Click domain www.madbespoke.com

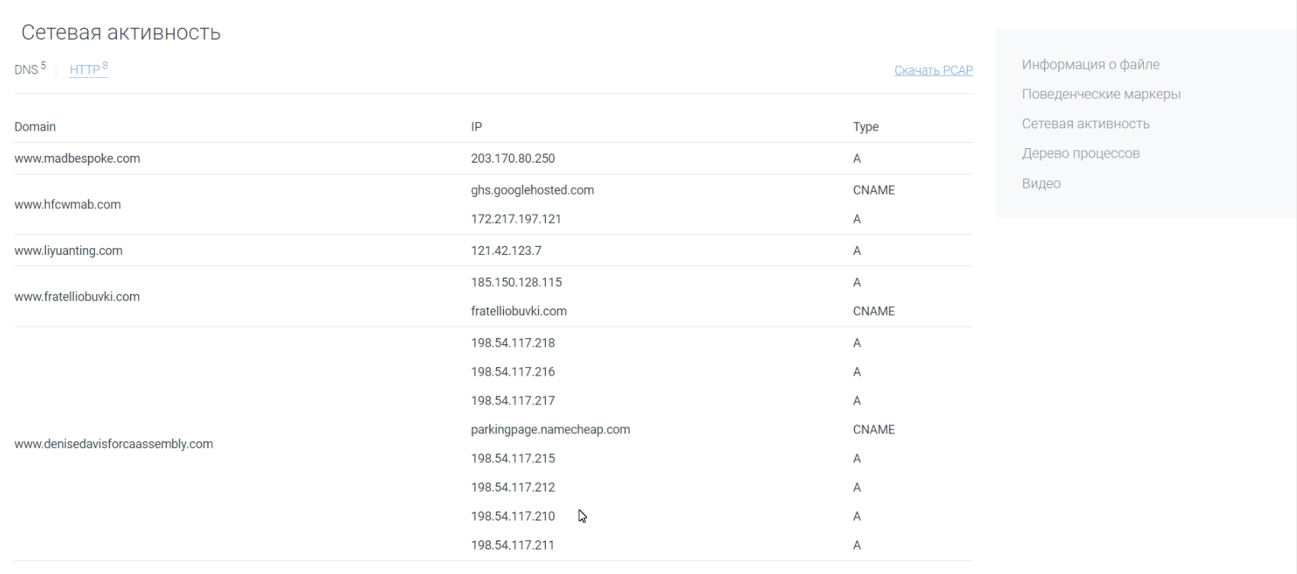[77, 158]
